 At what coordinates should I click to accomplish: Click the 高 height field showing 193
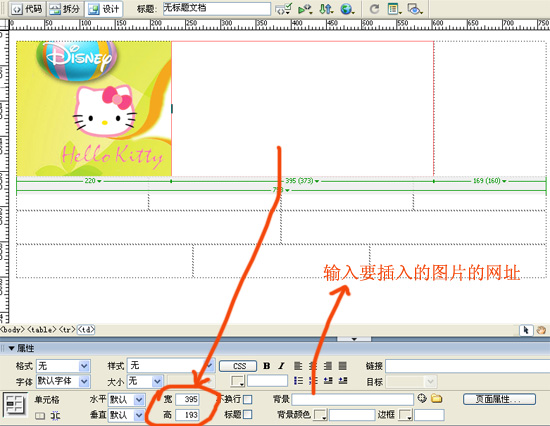pyautogui.click(x=187, y=415)
